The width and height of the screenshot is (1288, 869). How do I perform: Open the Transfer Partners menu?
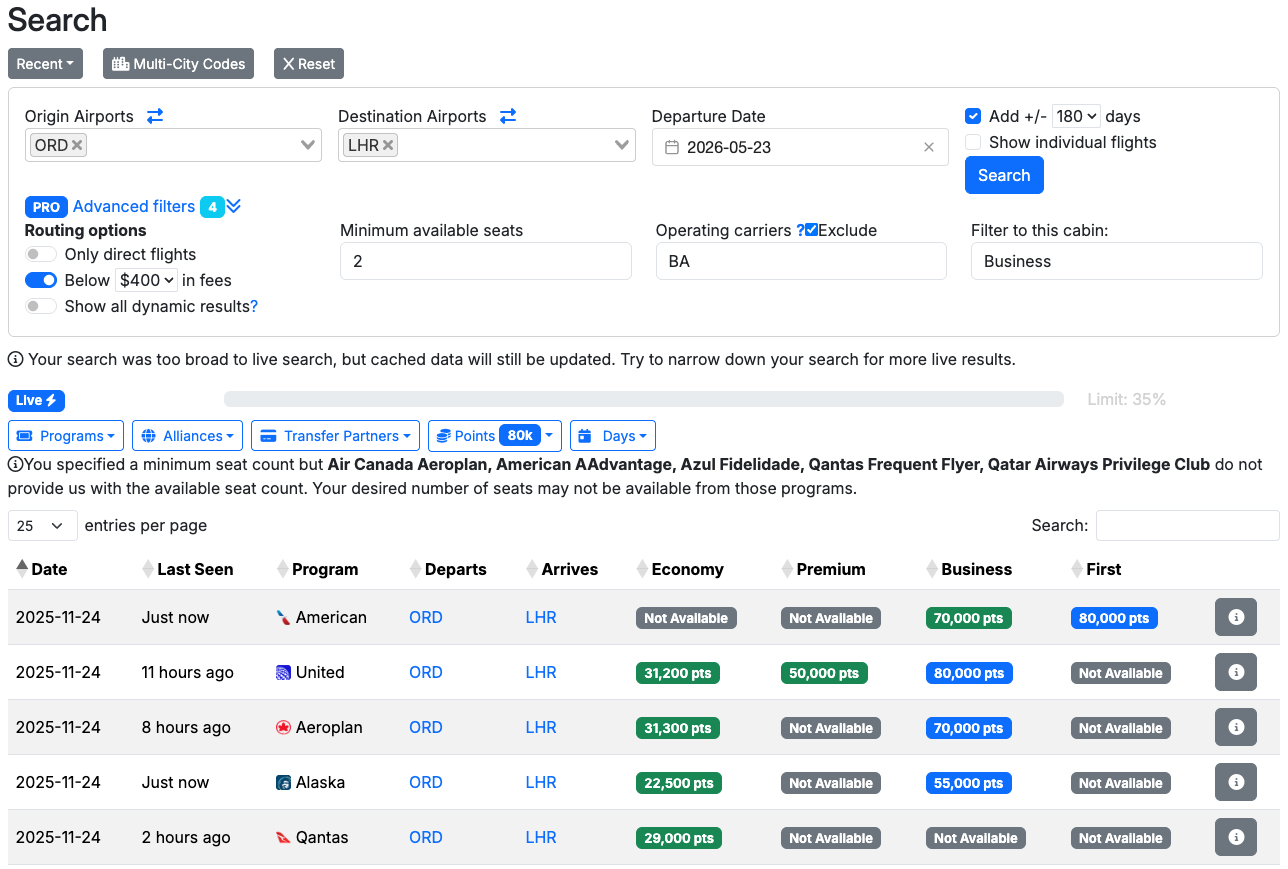pyautogui.click(x=334, y=435)
